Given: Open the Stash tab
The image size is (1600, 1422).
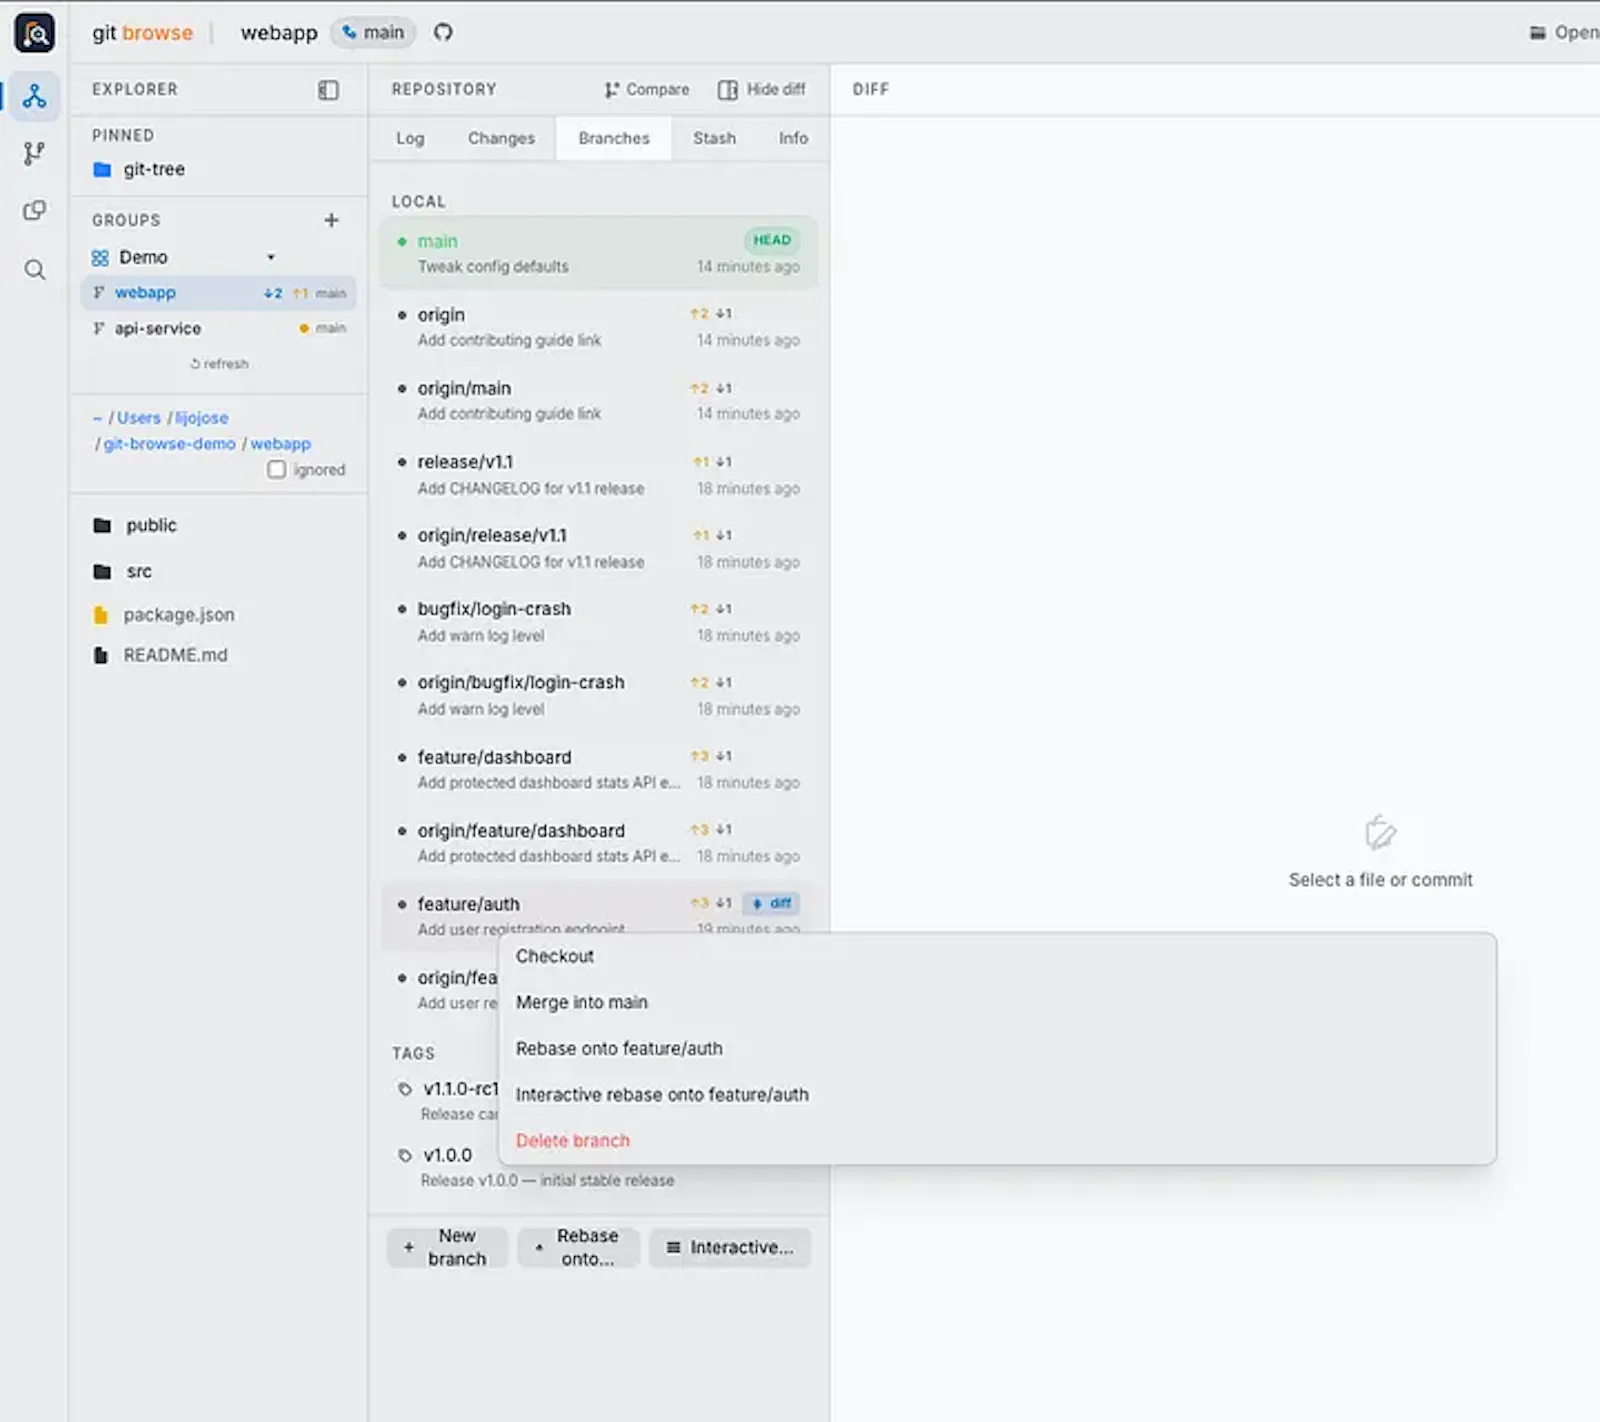Looking at the screenshot, I should click(x=714, y=138).
